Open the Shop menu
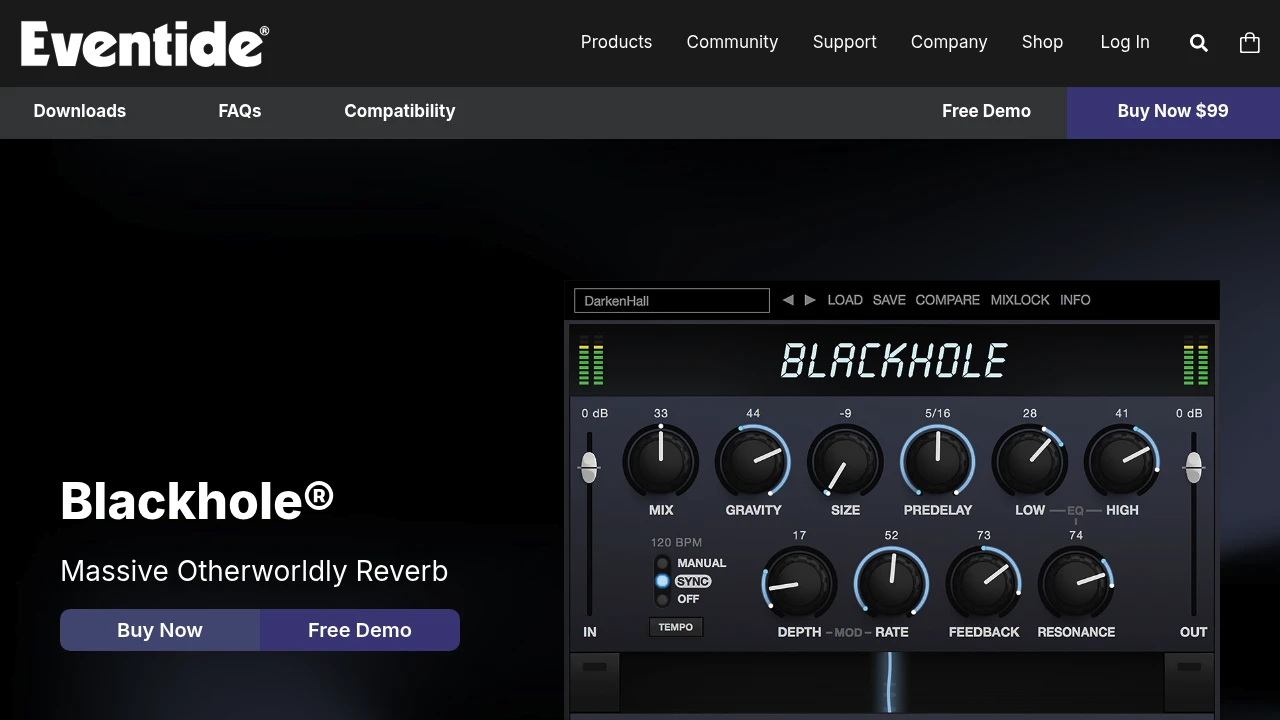 coord(1042,42)
